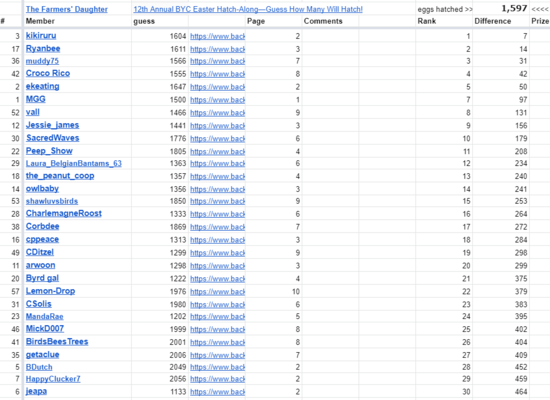Screen dimensions: 550x400
Task: Open Laura_BelgianBantams_63 member link
Action: pyautogui.click(x=74, y=164)
